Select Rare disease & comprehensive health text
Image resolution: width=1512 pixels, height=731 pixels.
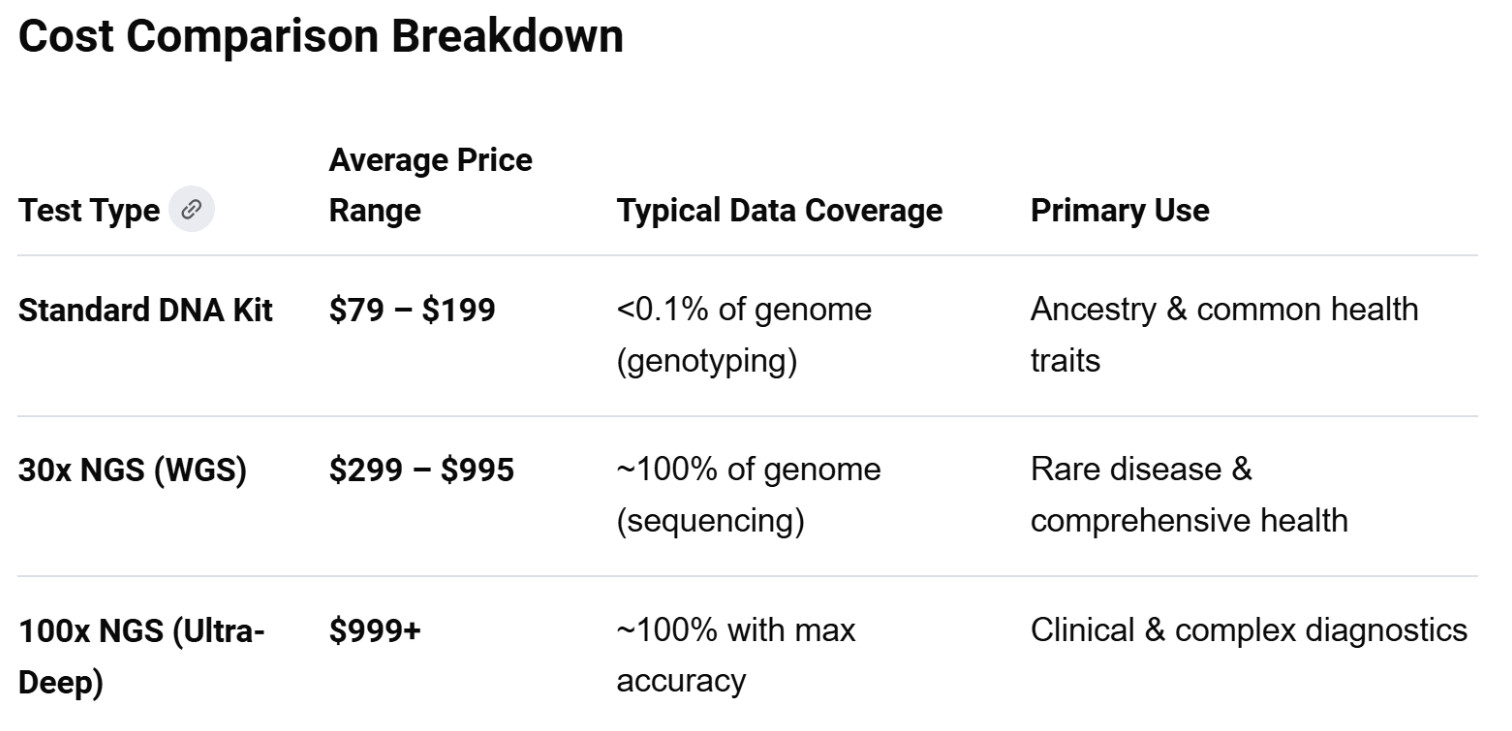click(x=1189, y=495)
